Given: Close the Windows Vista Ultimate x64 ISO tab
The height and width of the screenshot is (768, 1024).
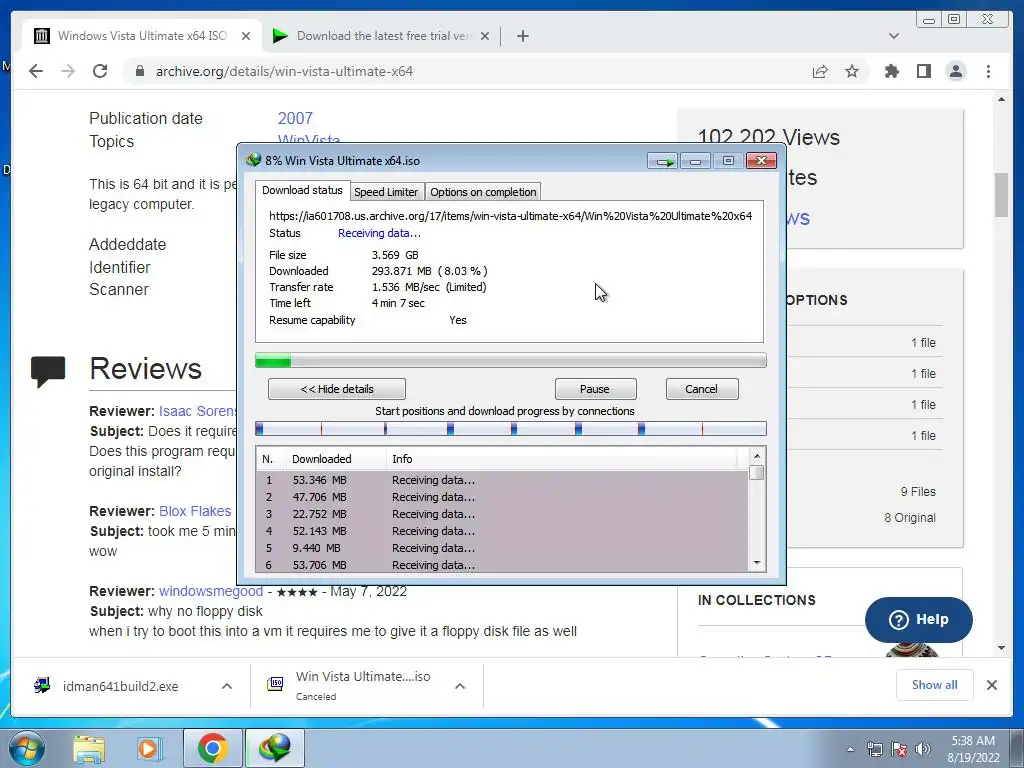Looking at the screenshot, I should [246, 36].
